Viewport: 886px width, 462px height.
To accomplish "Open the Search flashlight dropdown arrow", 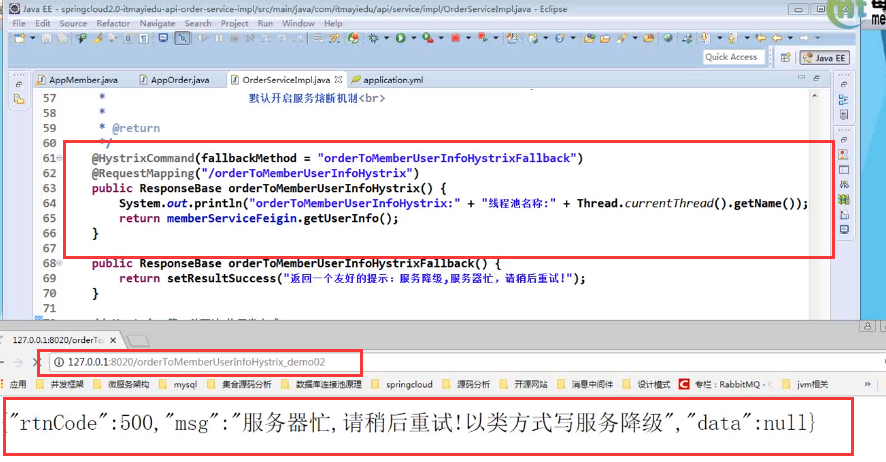I will coord(635,38).
